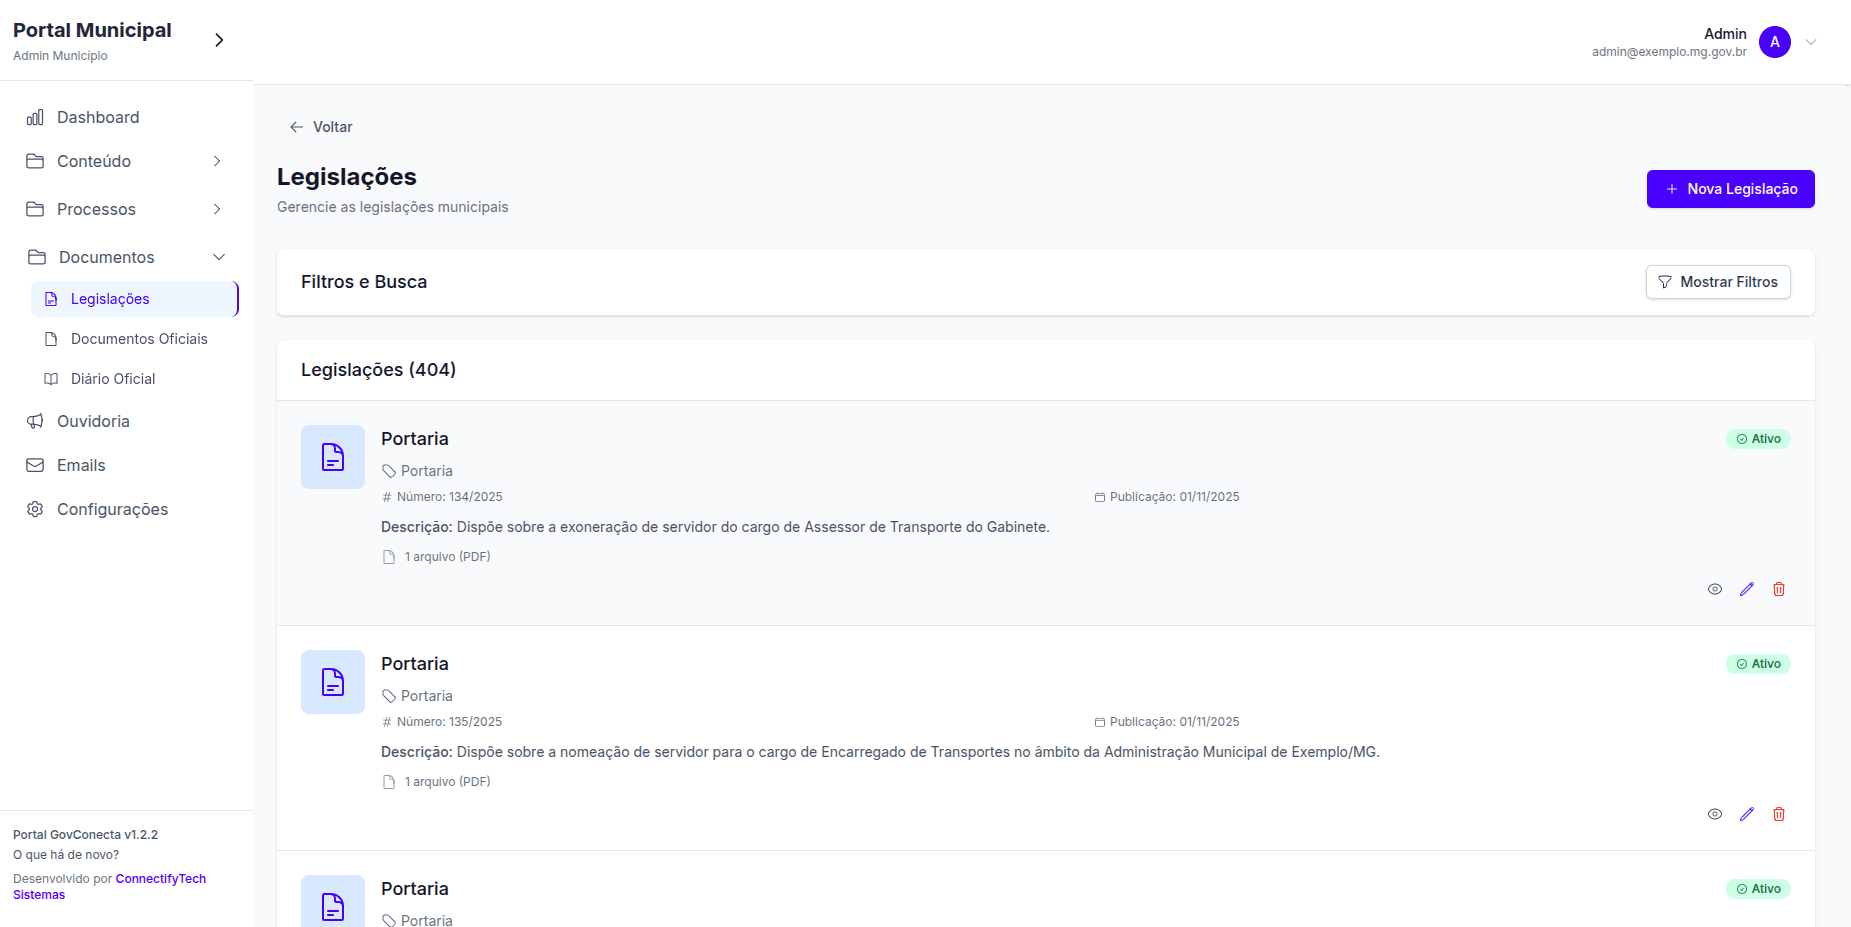Click the document icon for Portaria 134/2025

coord(332,457)
